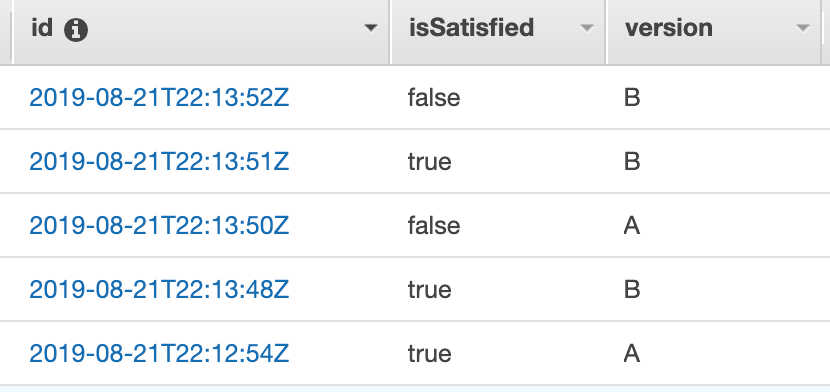Select false cell in the 22:13:50Z row

point(434,226)
